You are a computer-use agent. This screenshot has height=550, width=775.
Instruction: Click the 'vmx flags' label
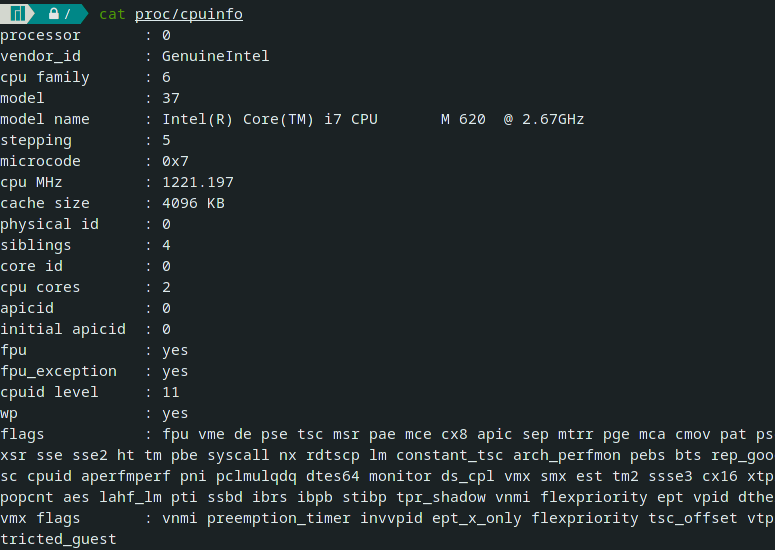pyautogui.click(x=40, y=518)
